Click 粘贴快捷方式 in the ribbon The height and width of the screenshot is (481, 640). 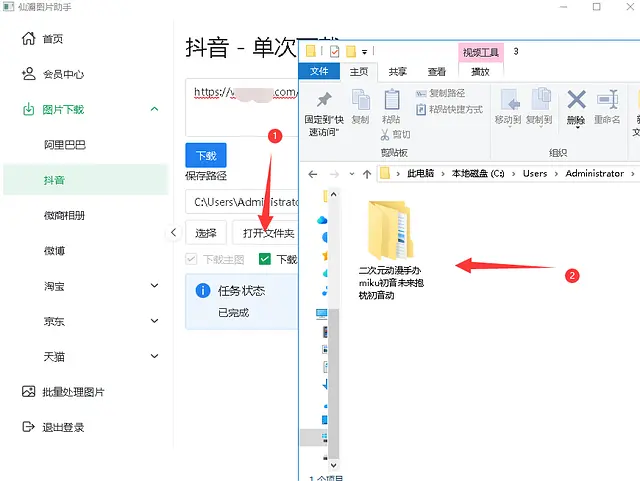449,109
